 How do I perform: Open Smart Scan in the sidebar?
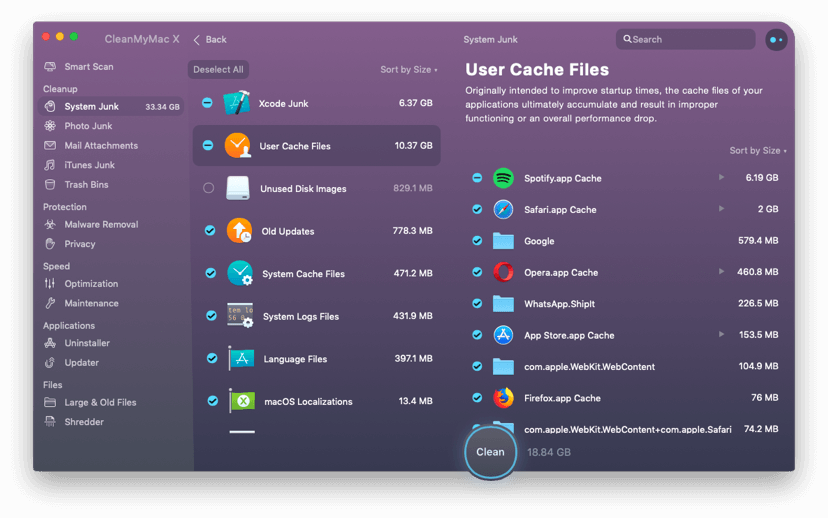tap(88, 67)
